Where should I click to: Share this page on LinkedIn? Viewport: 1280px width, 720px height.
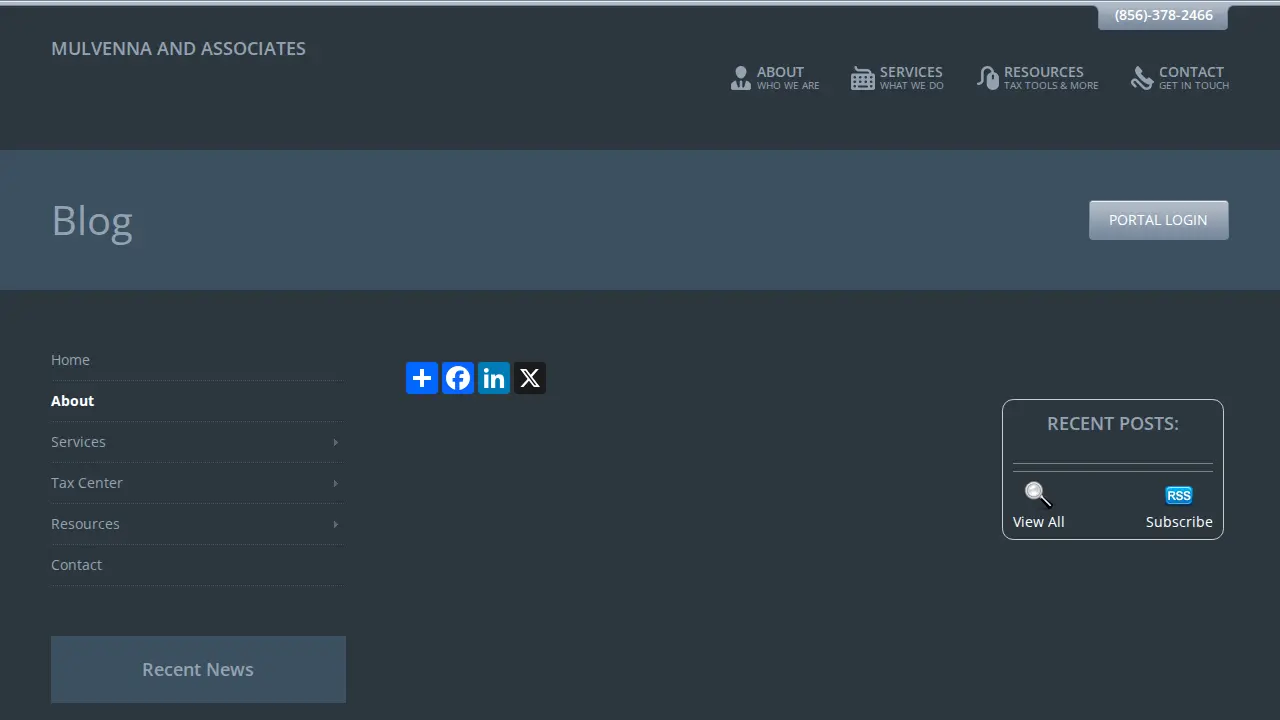point(494,378)
